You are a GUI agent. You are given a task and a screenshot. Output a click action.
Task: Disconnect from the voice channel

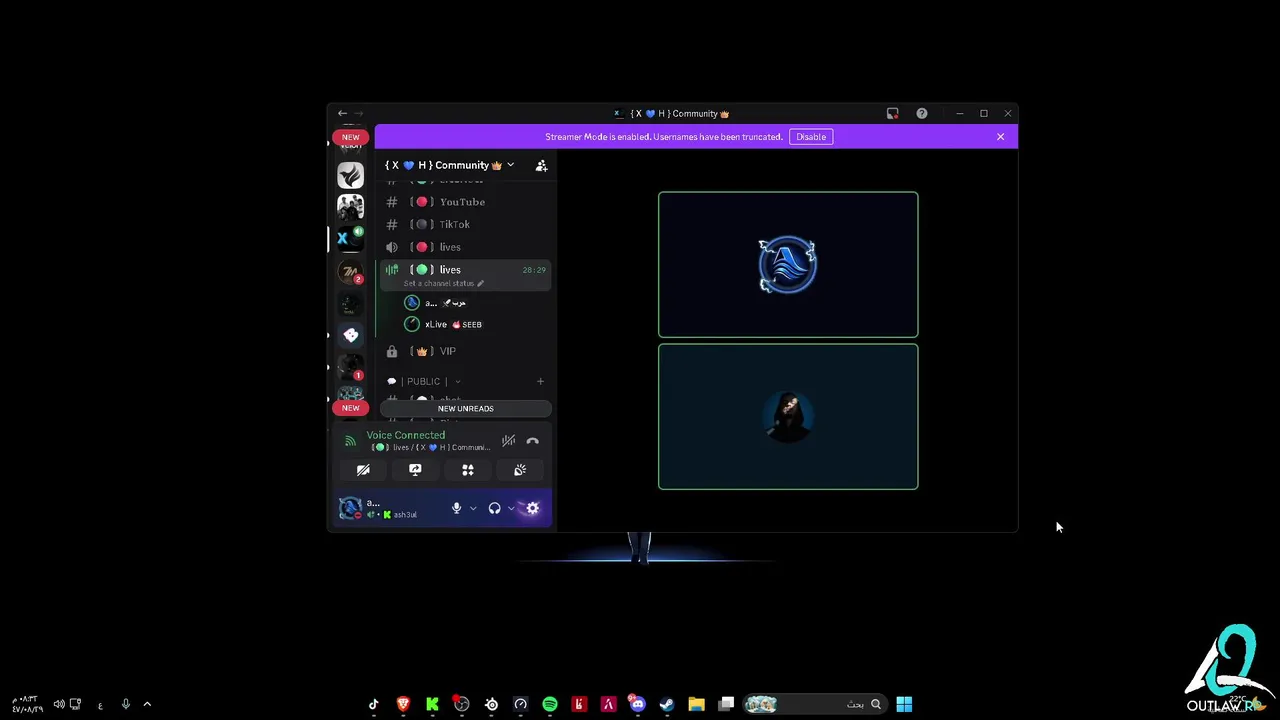[533, 441]
